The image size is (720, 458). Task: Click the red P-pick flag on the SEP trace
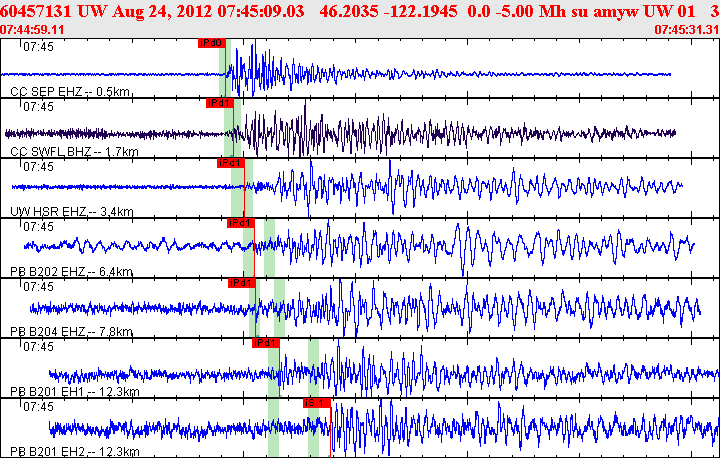click(211, 43)
